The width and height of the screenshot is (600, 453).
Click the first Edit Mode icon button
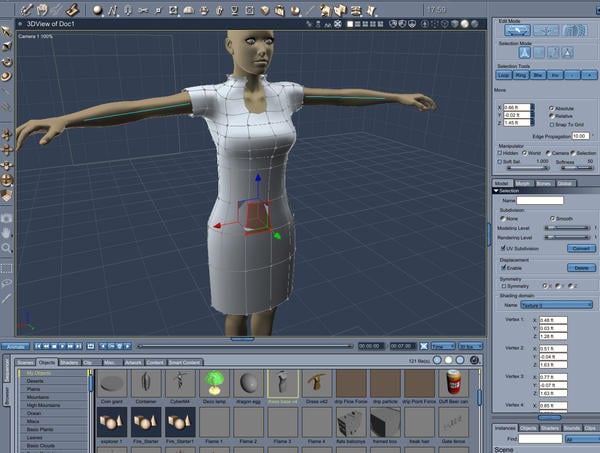pyautogui.click(x=517, y=30)
